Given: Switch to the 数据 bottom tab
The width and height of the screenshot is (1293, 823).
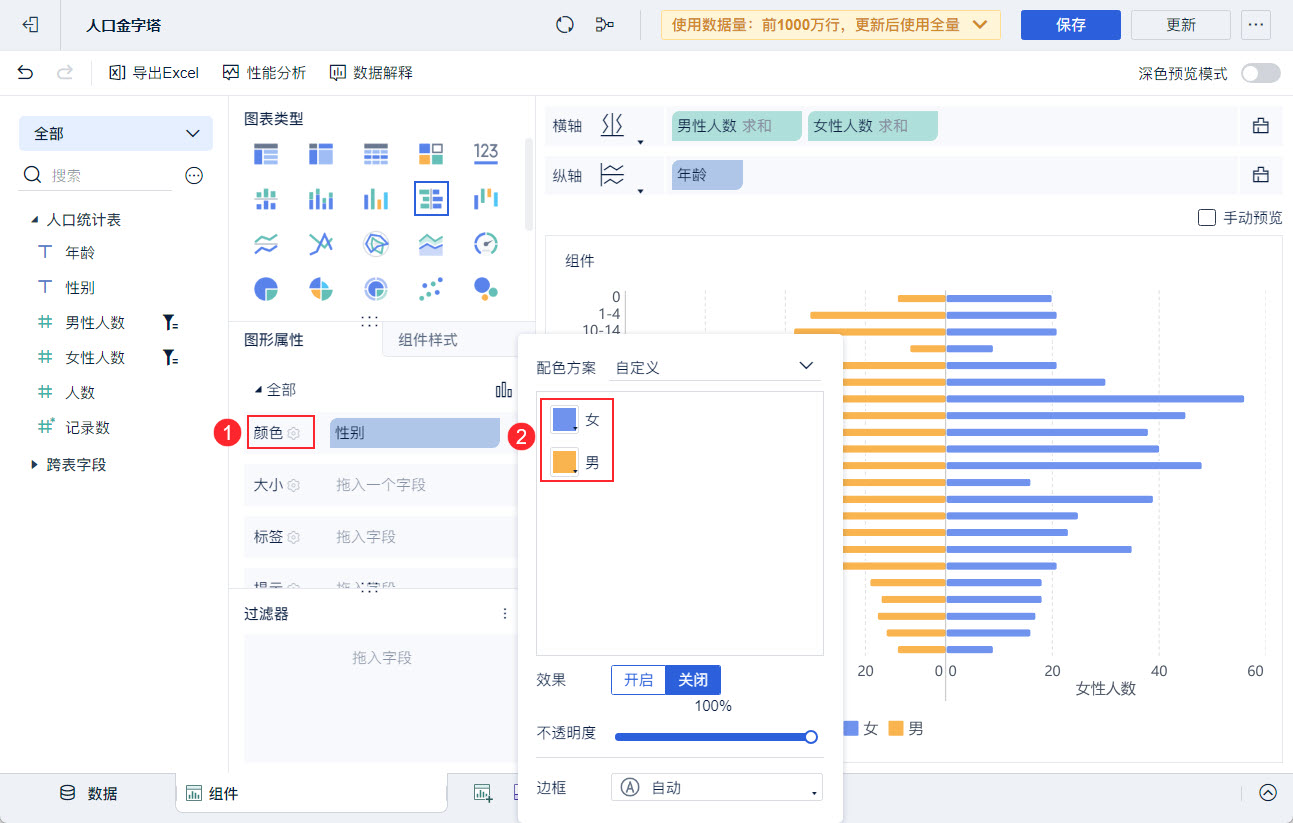Looking at the screenshot, I should (x=89, y=793).
